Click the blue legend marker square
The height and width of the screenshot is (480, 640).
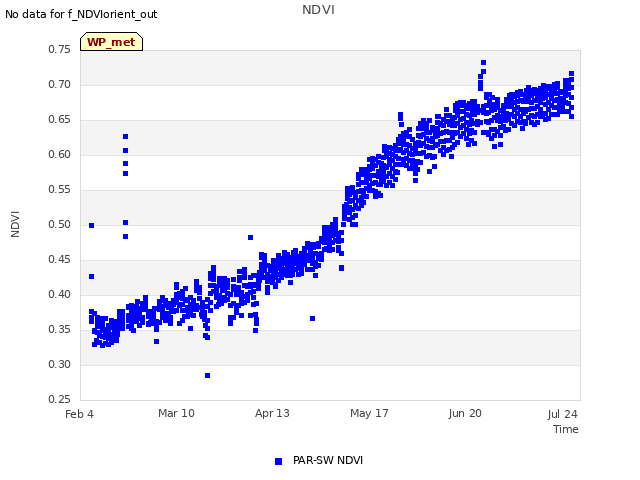(278, 461)
